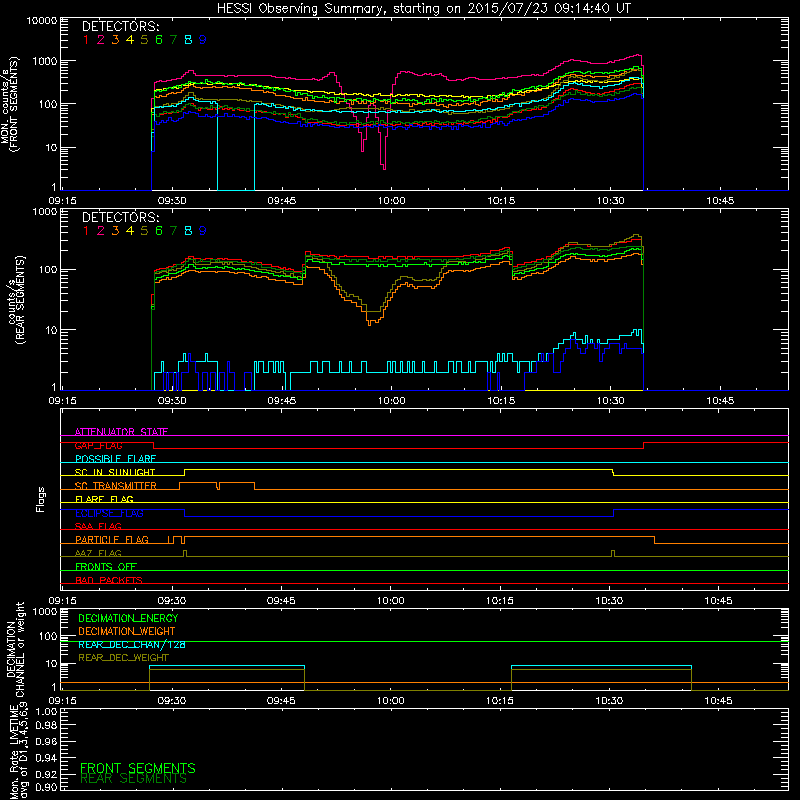
Task: Click the Mon. Rate LIVETIME axis label
Action: [x=18, y=750]
